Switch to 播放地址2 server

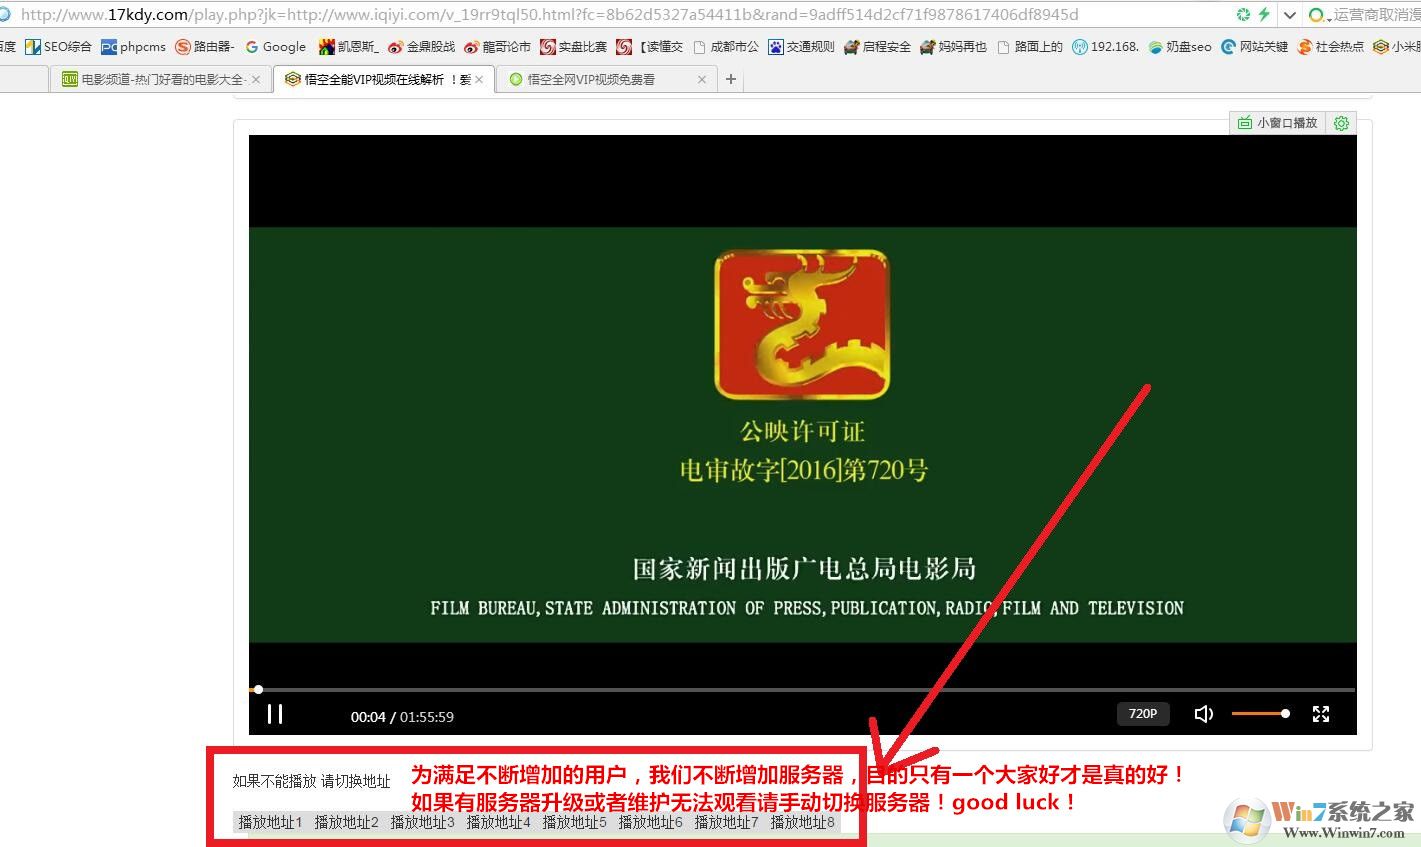(x=346, y=822)
